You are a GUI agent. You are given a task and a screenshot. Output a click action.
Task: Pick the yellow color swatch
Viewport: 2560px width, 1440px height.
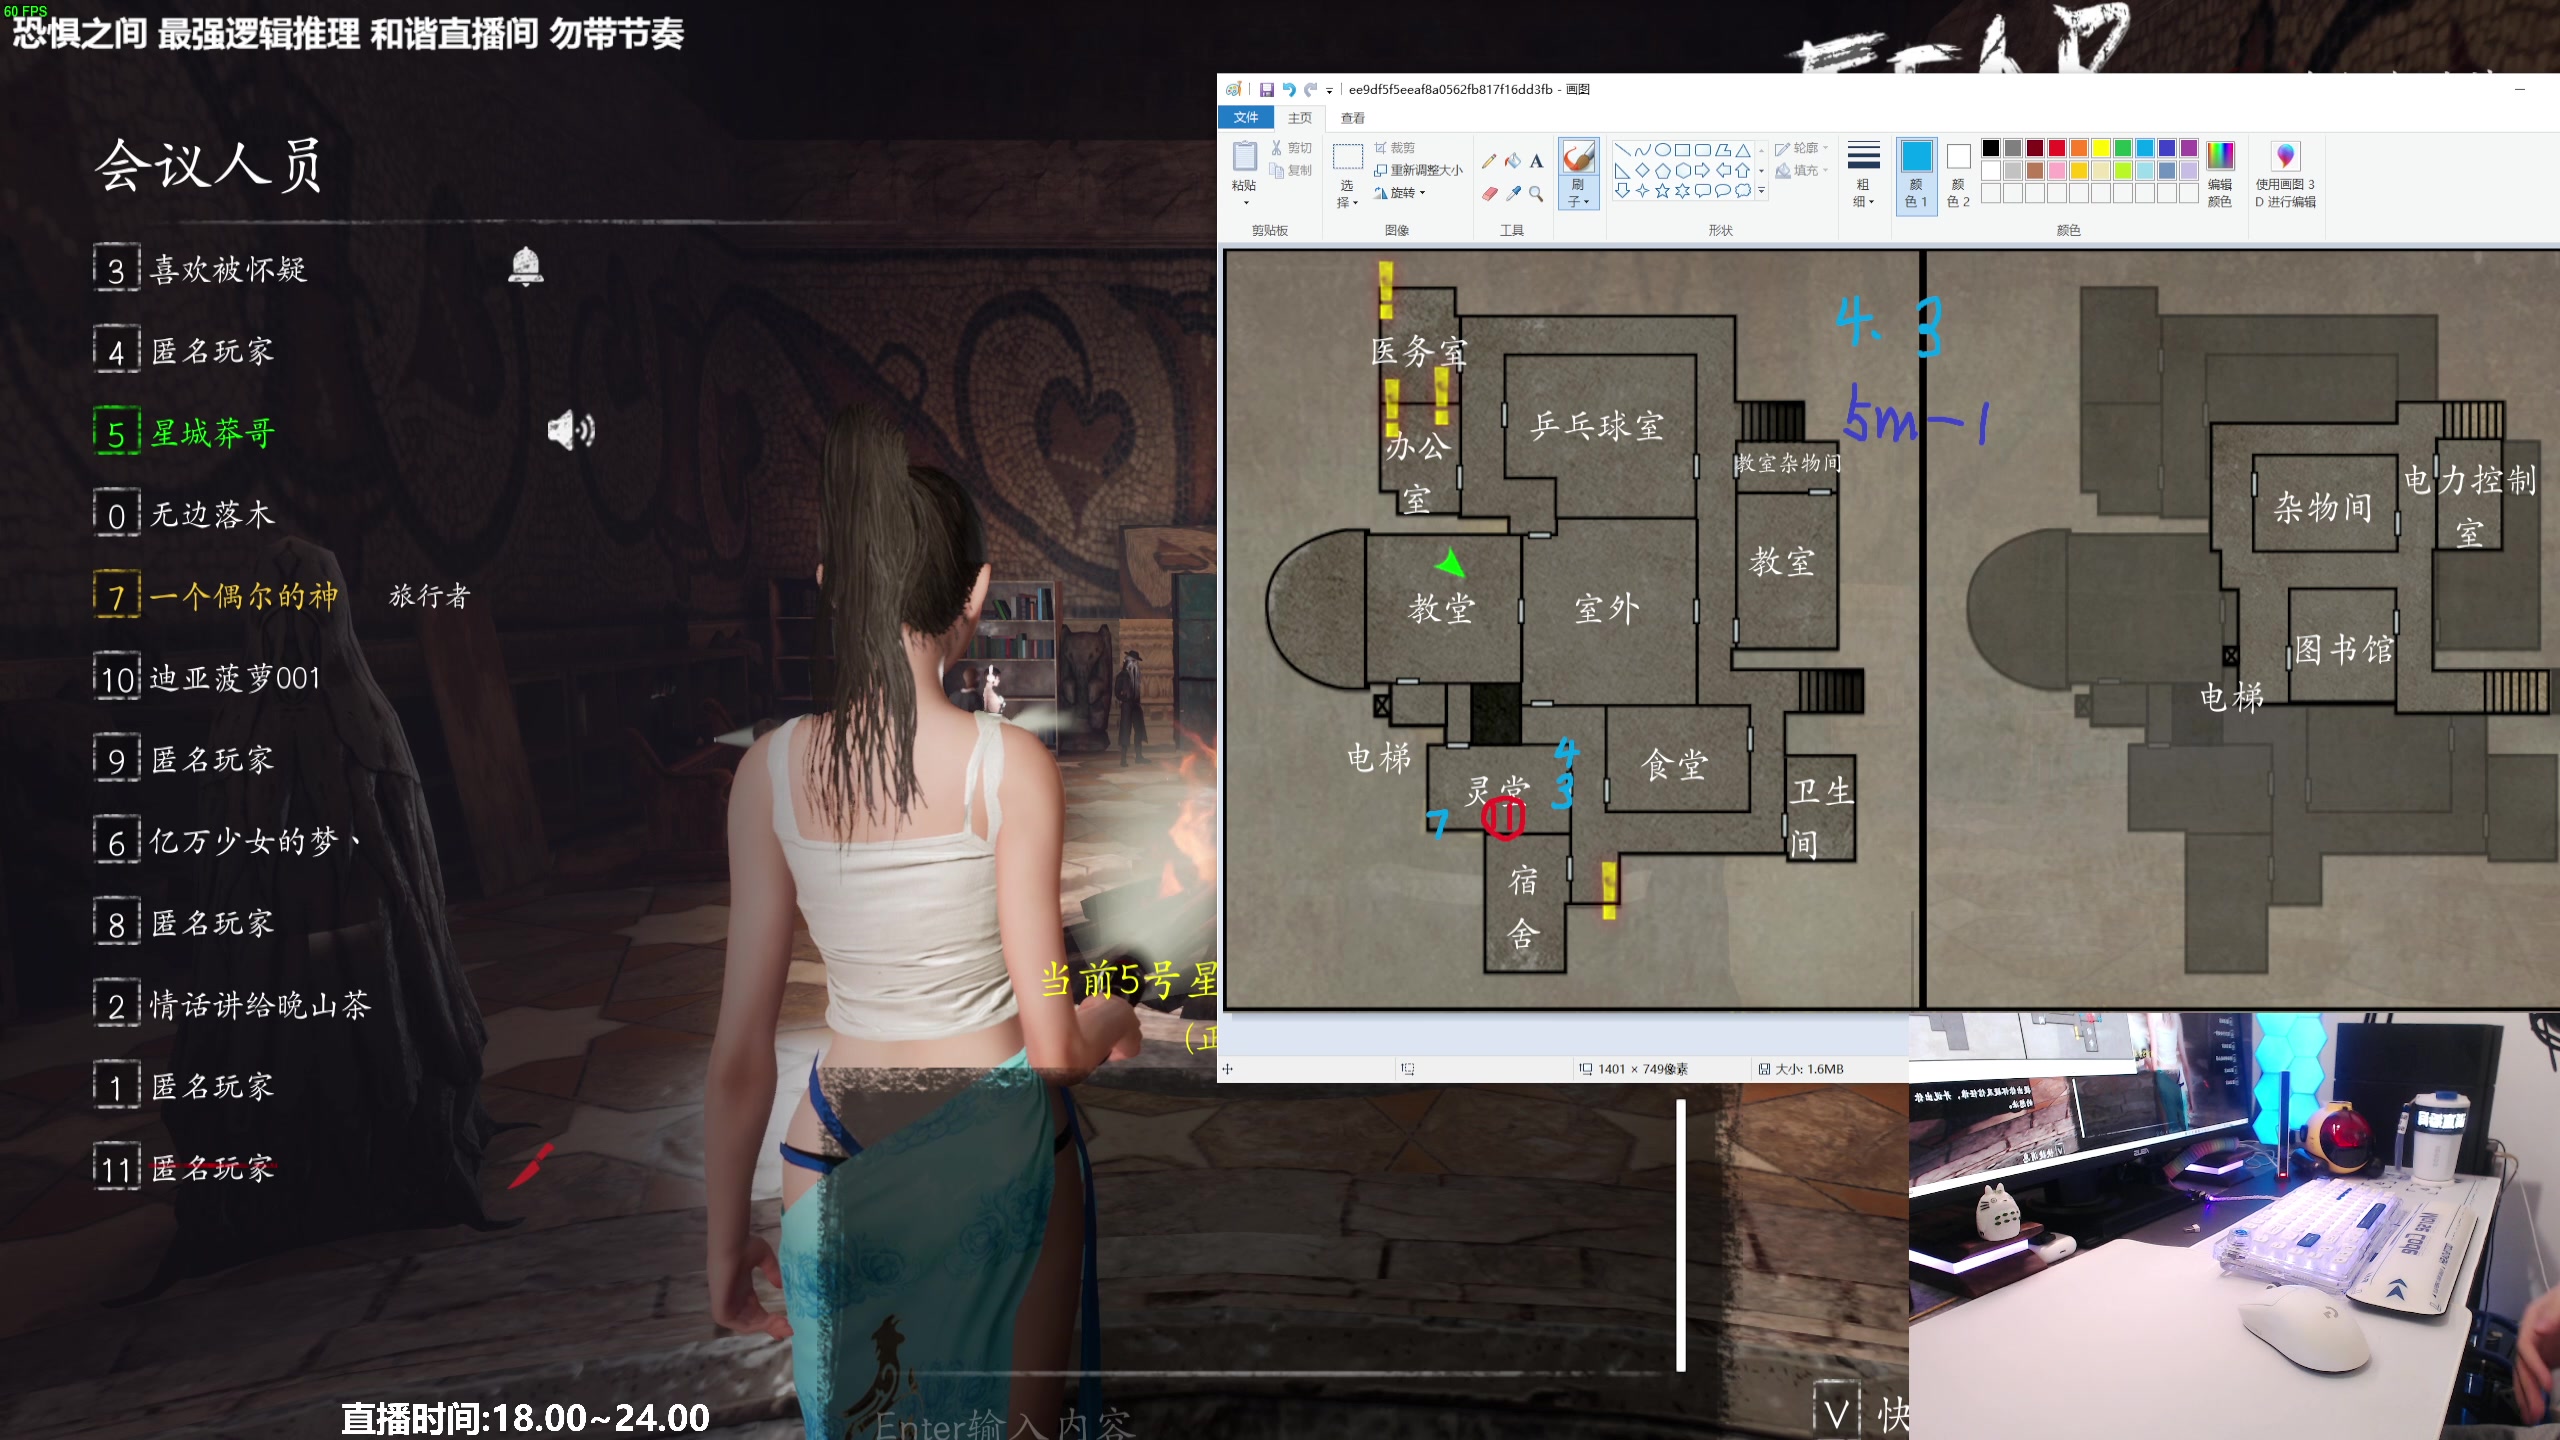click(x=2101, y=149)
